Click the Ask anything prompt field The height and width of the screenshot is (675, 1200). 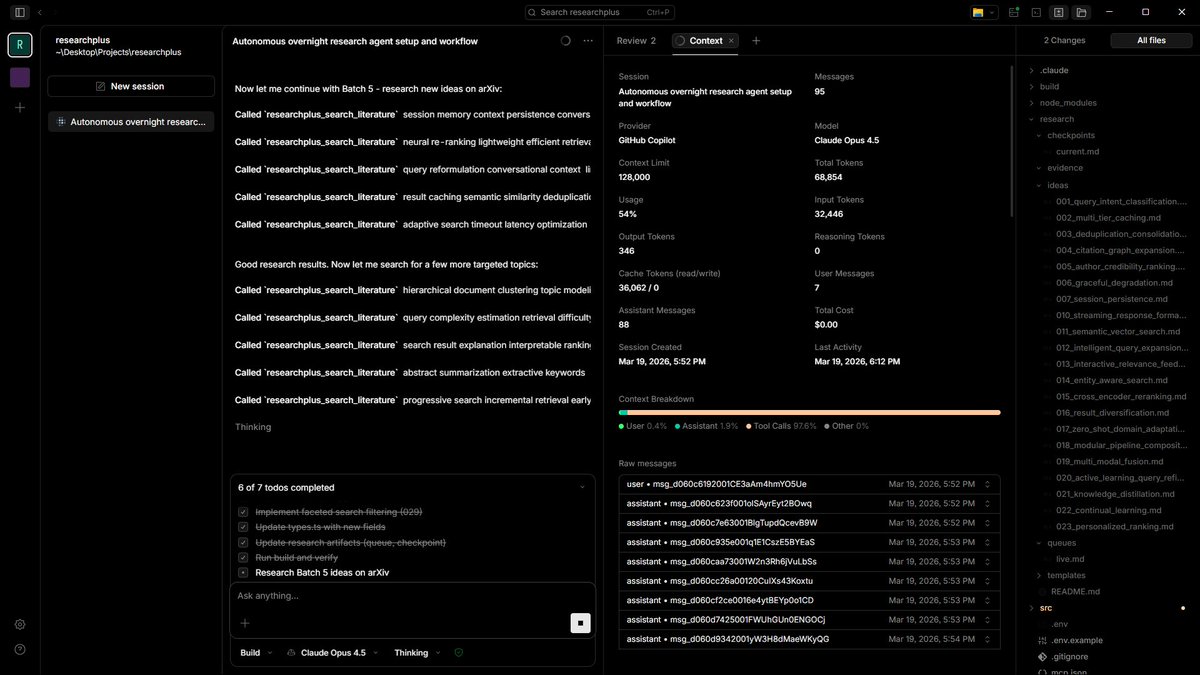(412, 596)
